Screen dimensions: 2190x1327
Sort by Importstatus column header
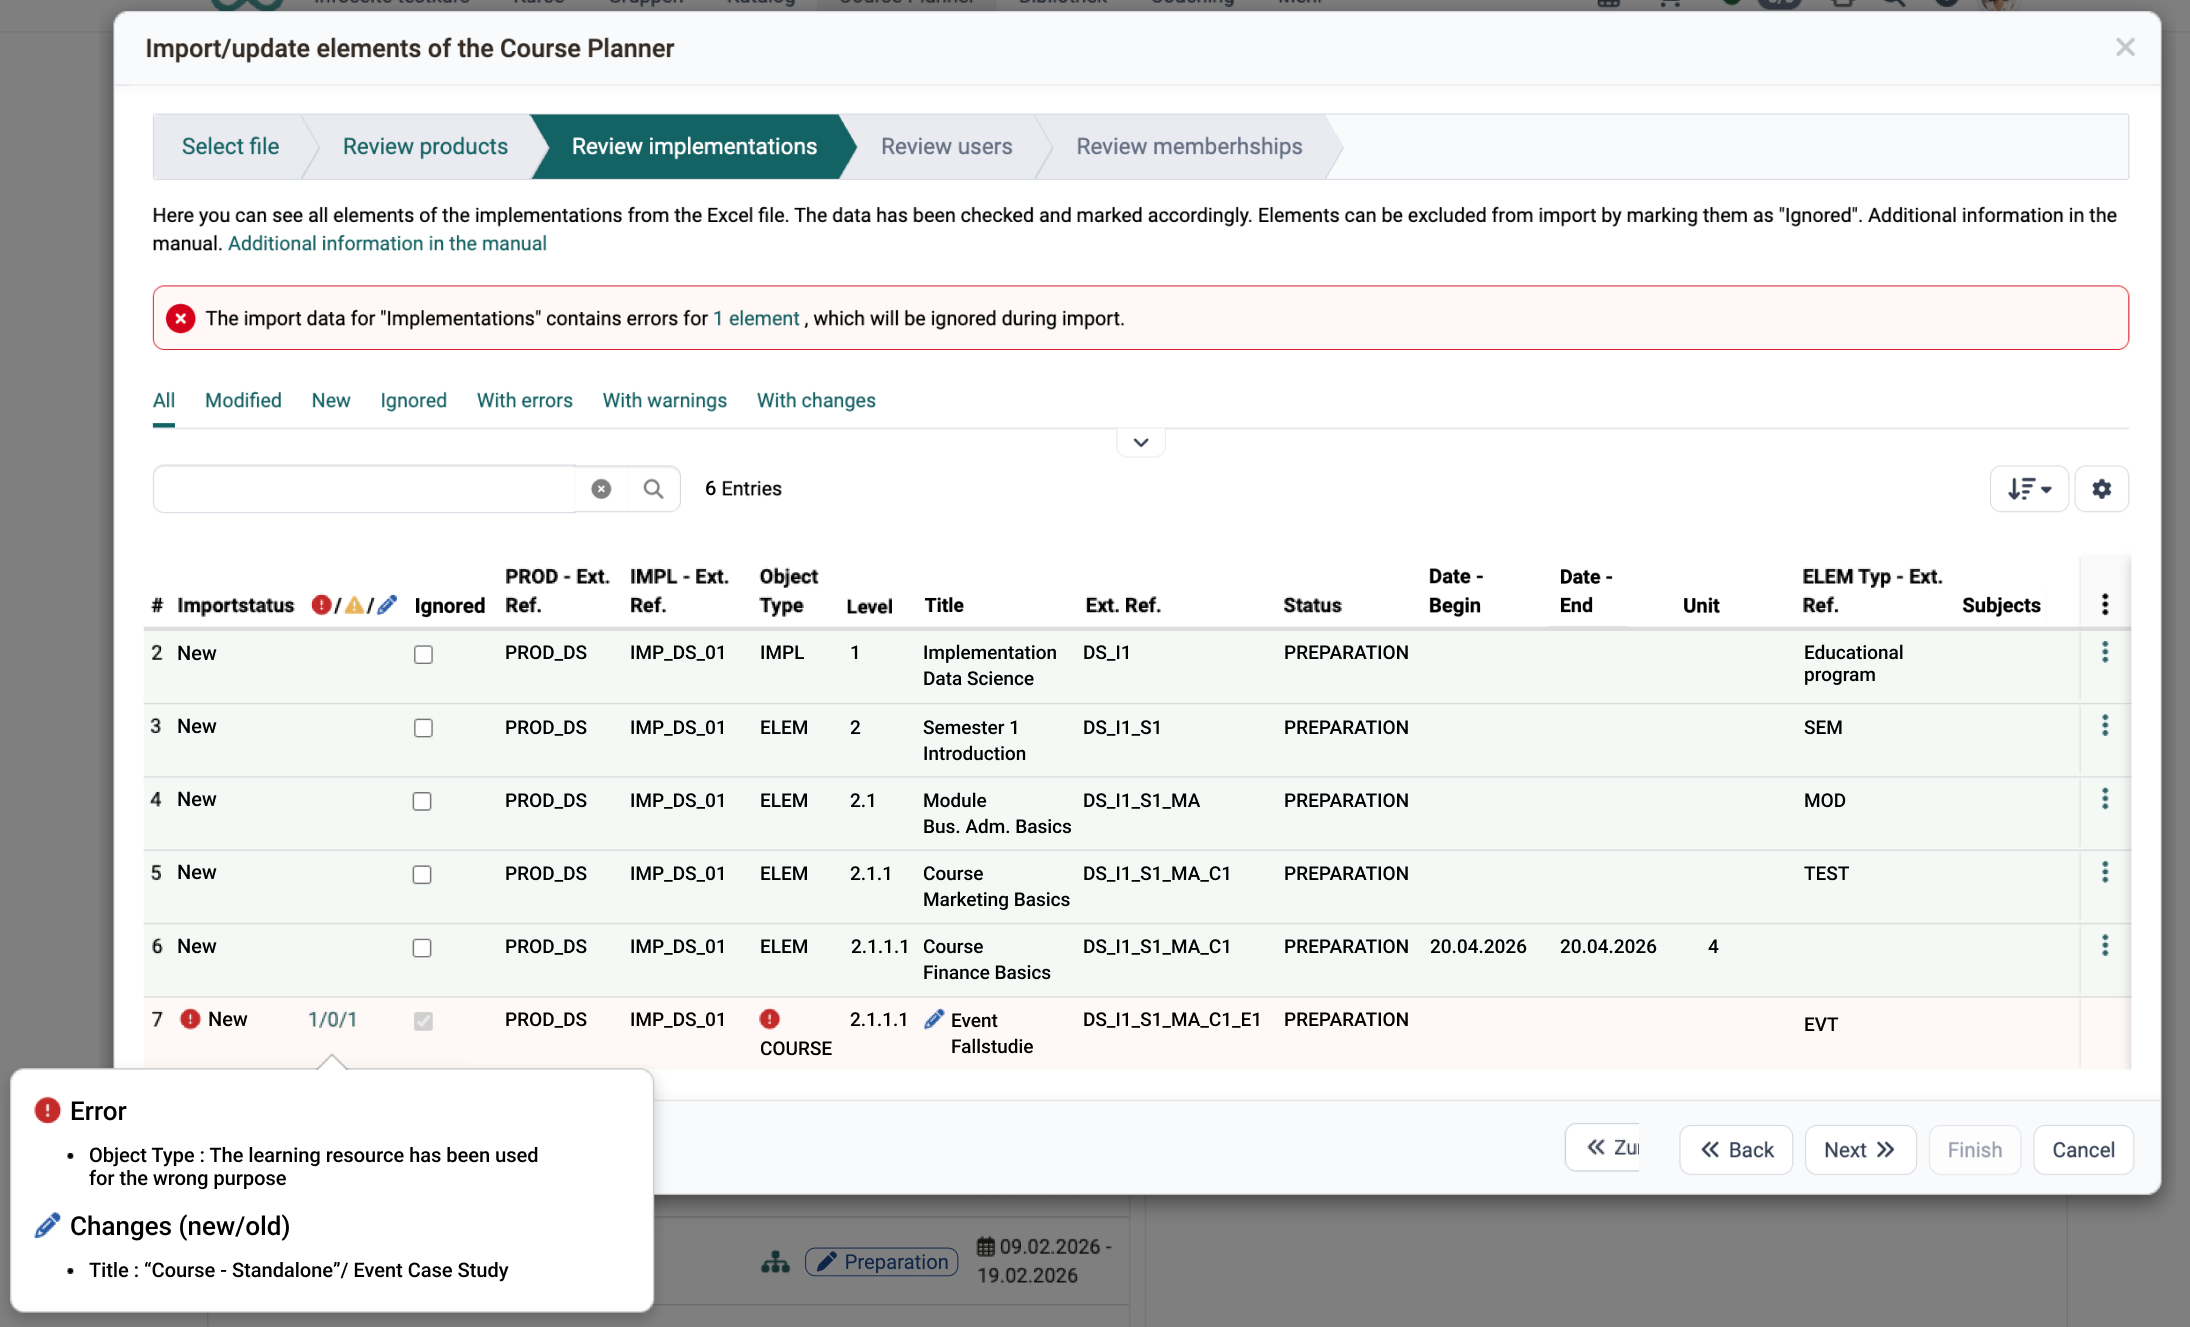(235, 605)
